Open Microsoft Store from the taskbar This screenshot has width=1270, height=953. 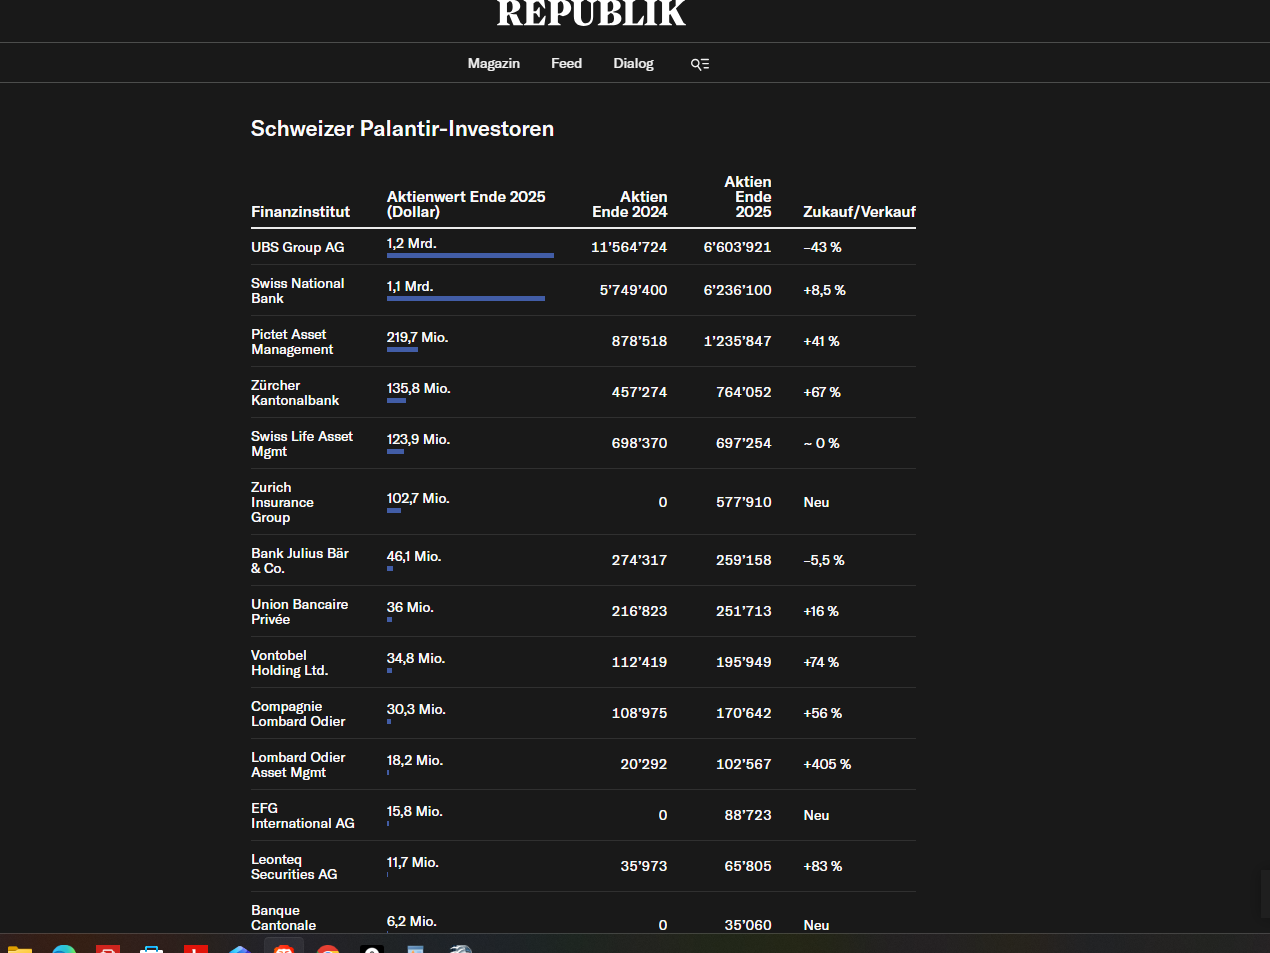[152, 948]
